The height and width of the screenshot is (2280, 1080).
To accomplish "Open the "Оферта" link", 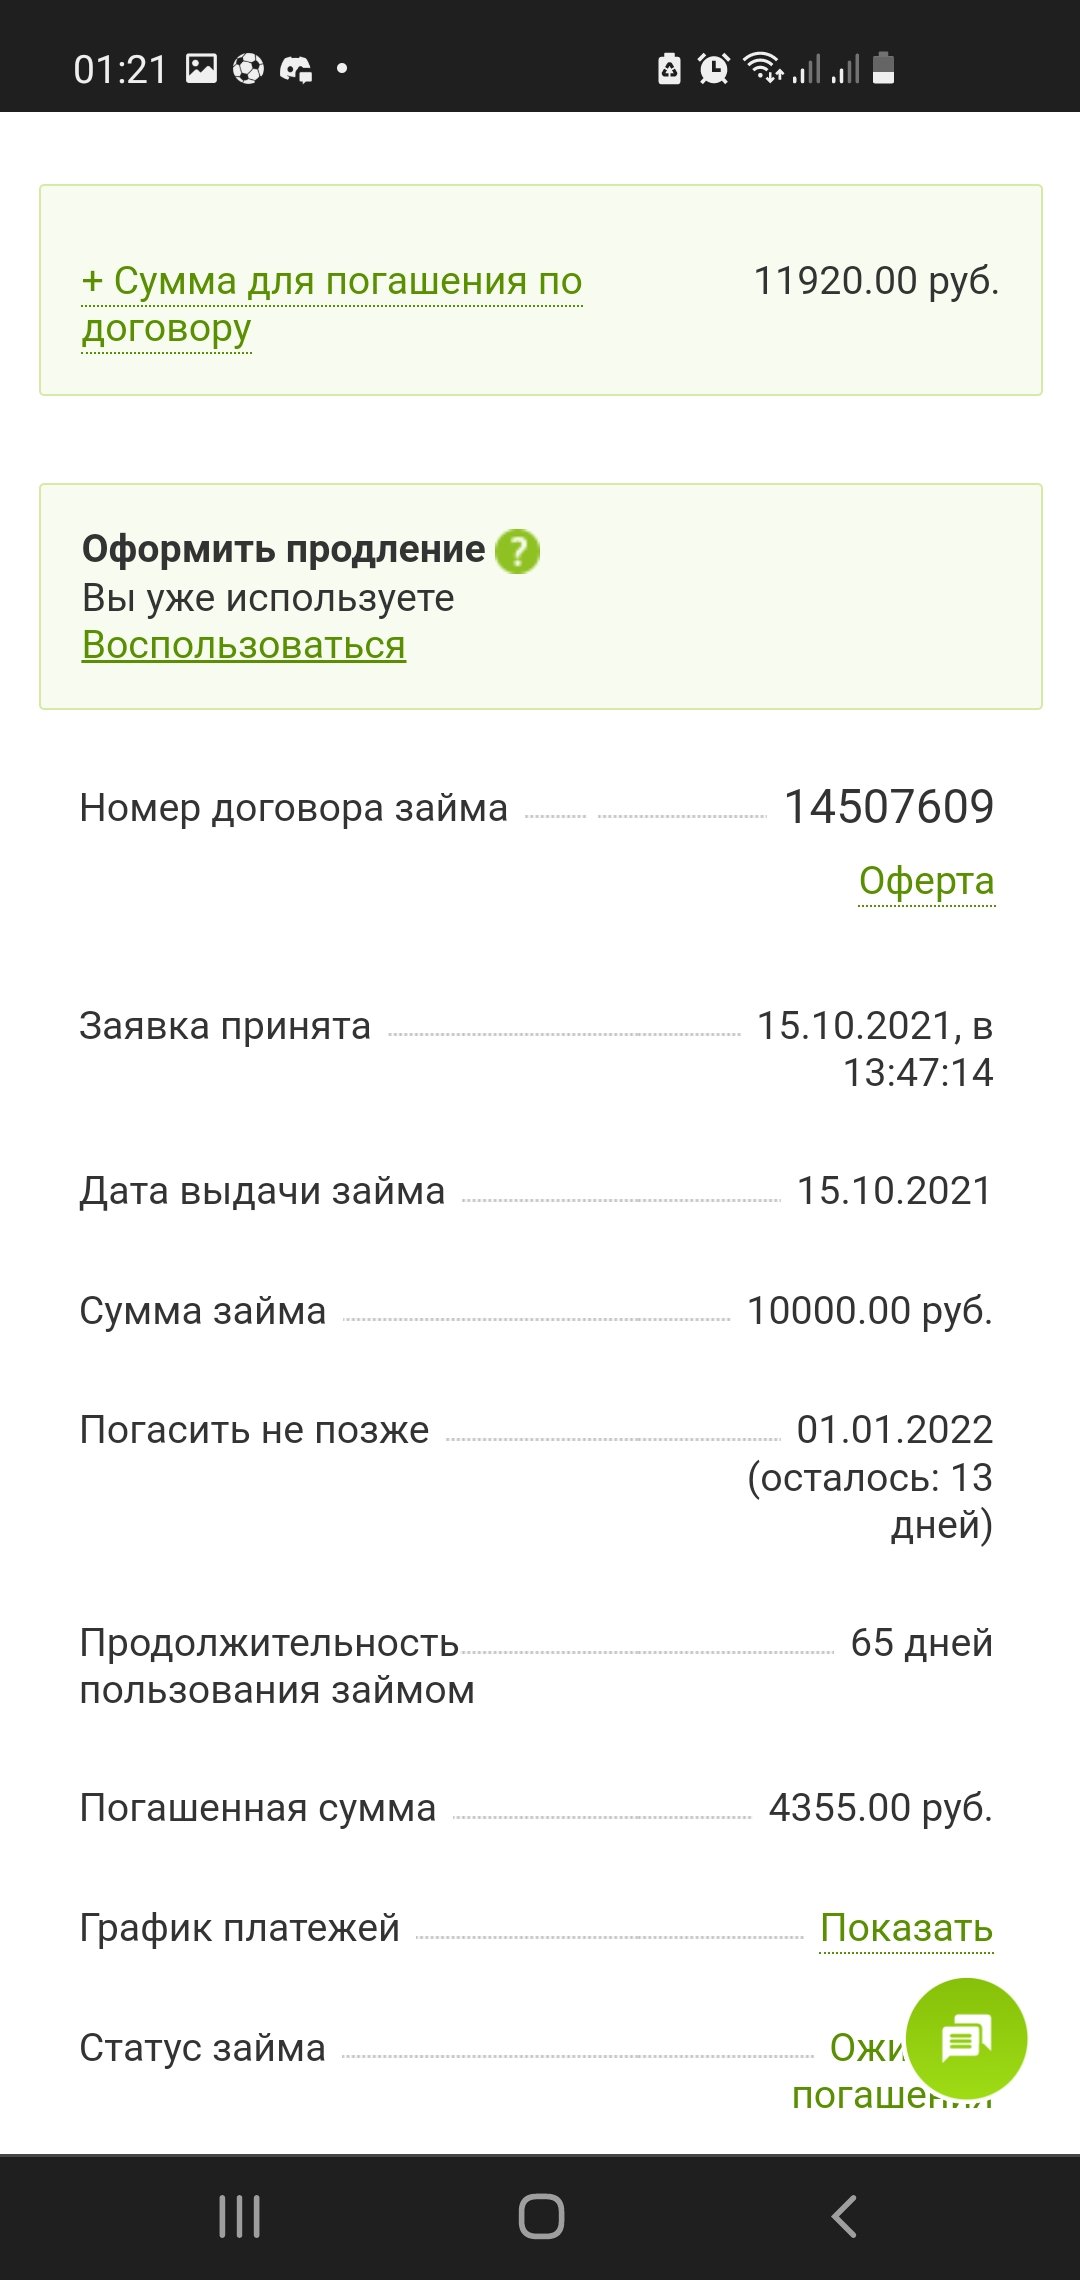I will [926, 881].
